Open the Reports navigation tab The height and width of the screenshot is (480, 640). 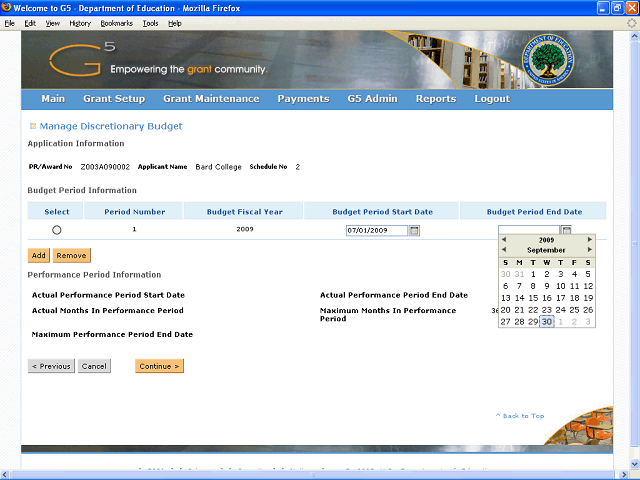click(436, 99)
